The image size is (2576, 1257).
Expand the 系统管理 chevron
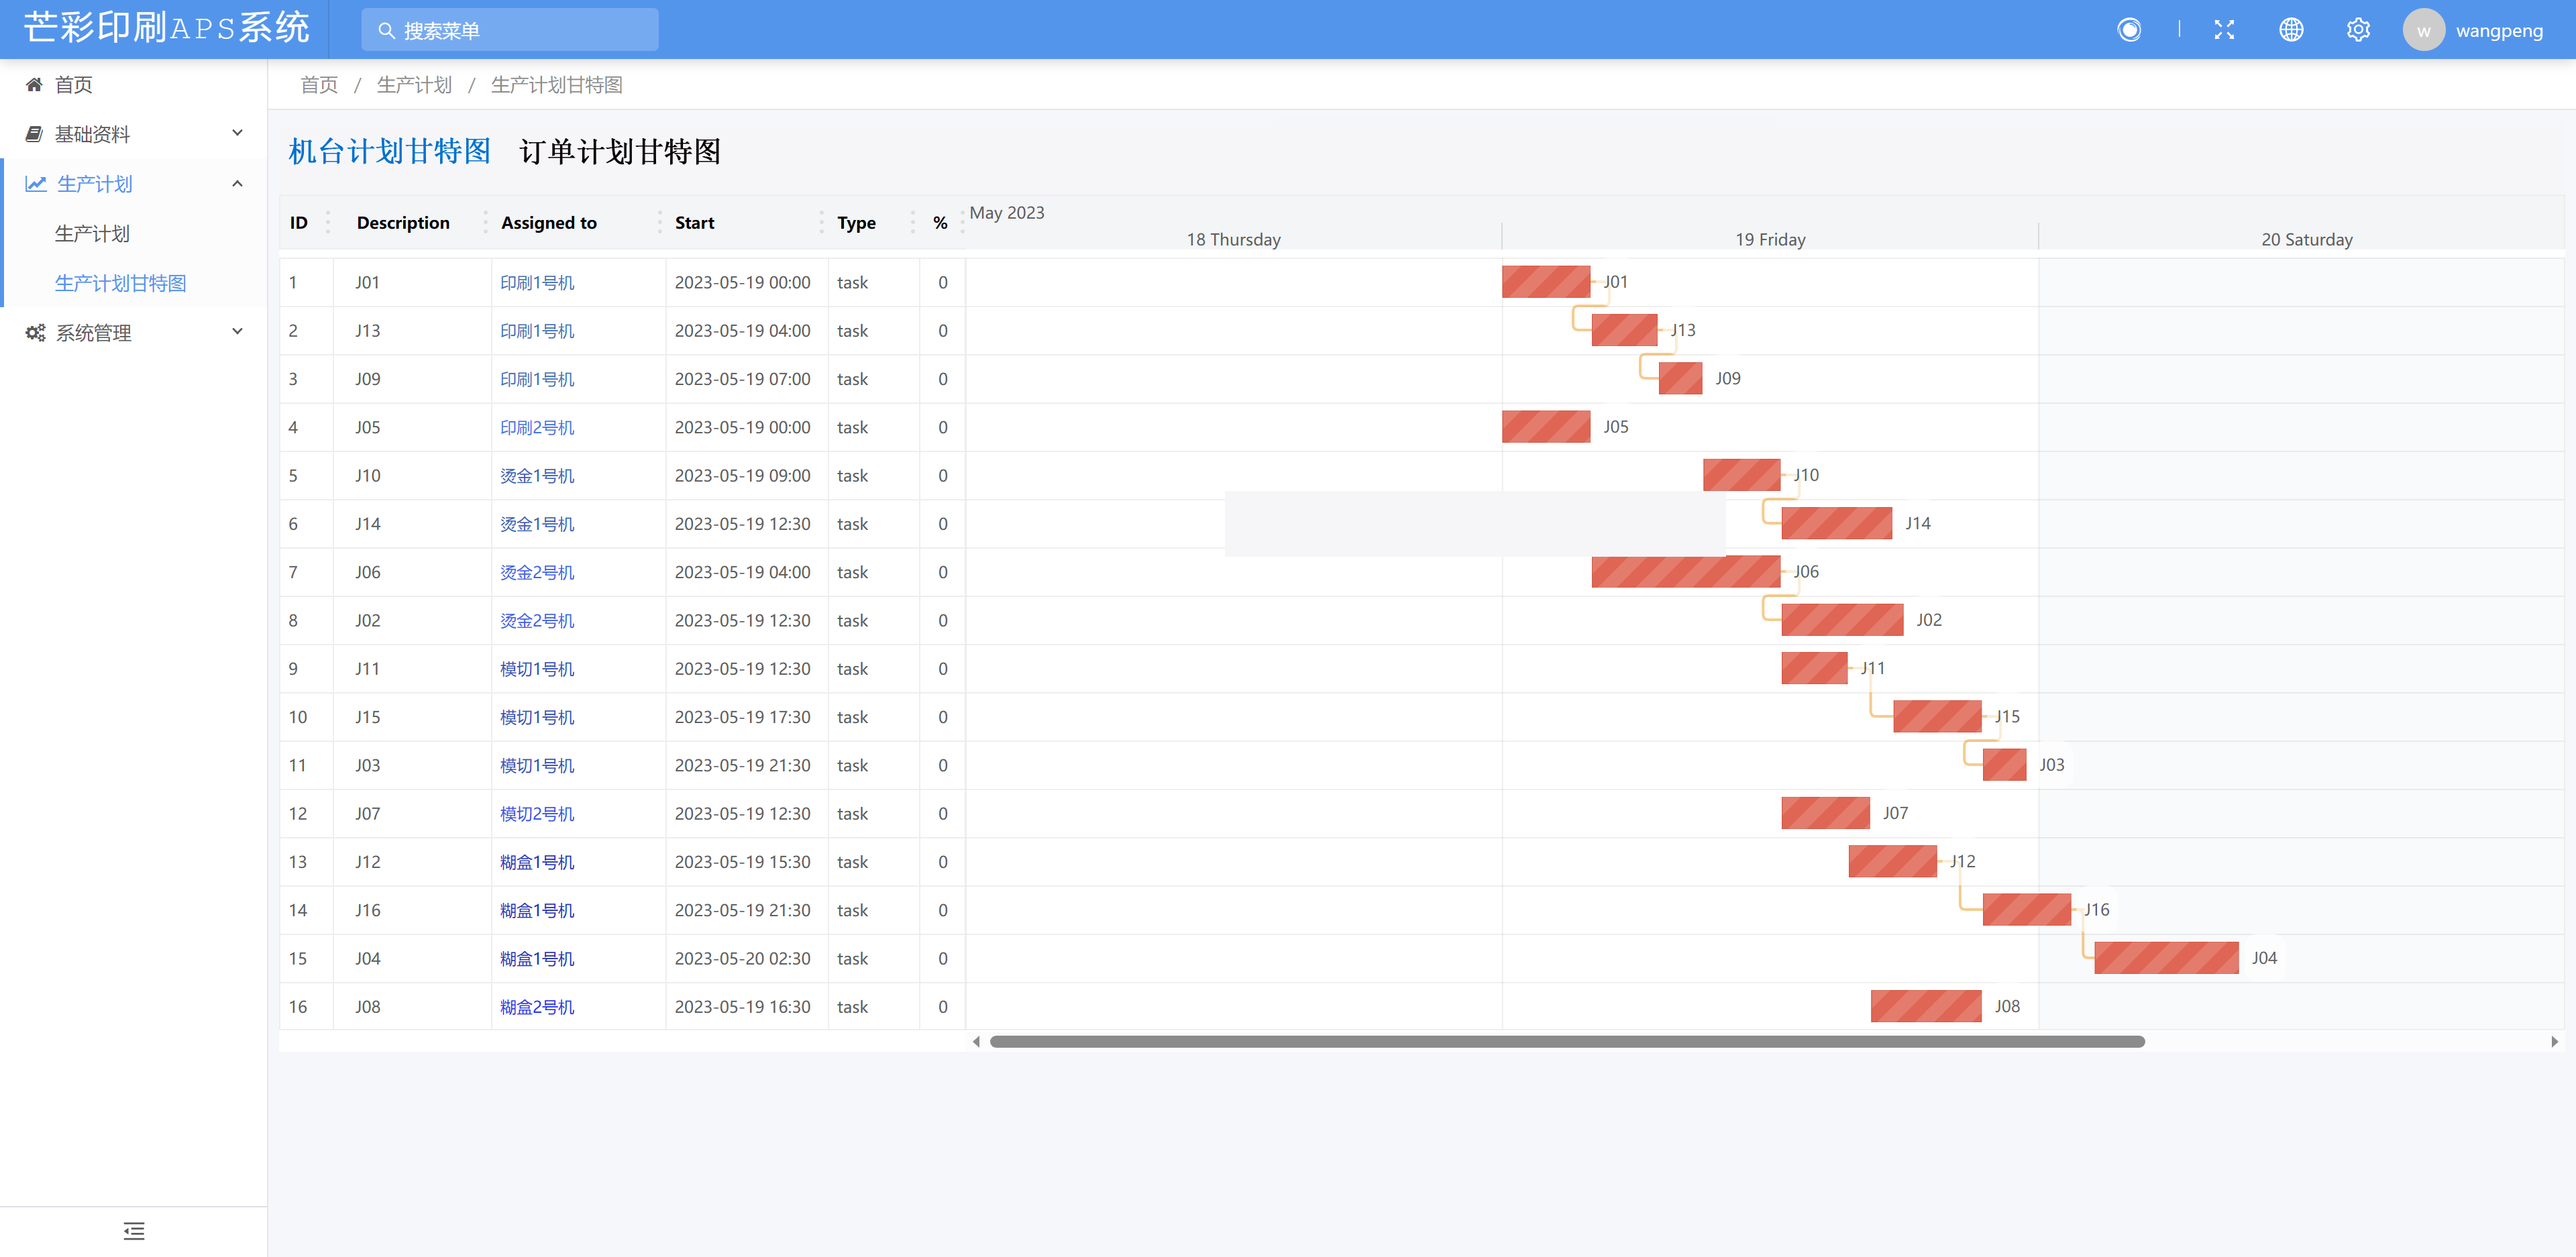(237, 332)
